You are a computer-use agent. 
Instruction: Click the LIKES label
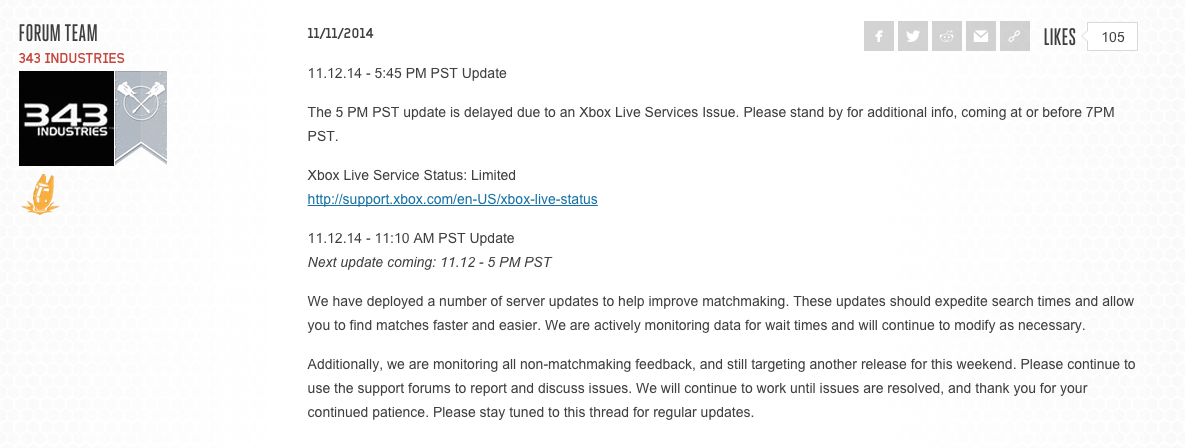tap(1059, 37)
